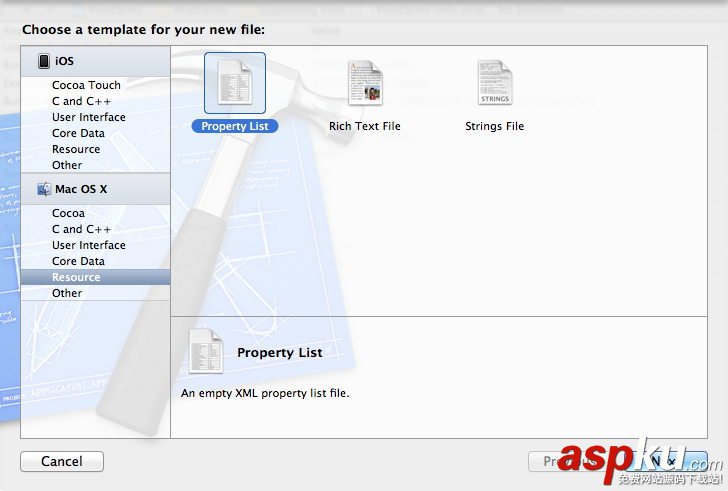Click the Strings File label
This screenshot has height=491, width=728.
coord(494,126)
